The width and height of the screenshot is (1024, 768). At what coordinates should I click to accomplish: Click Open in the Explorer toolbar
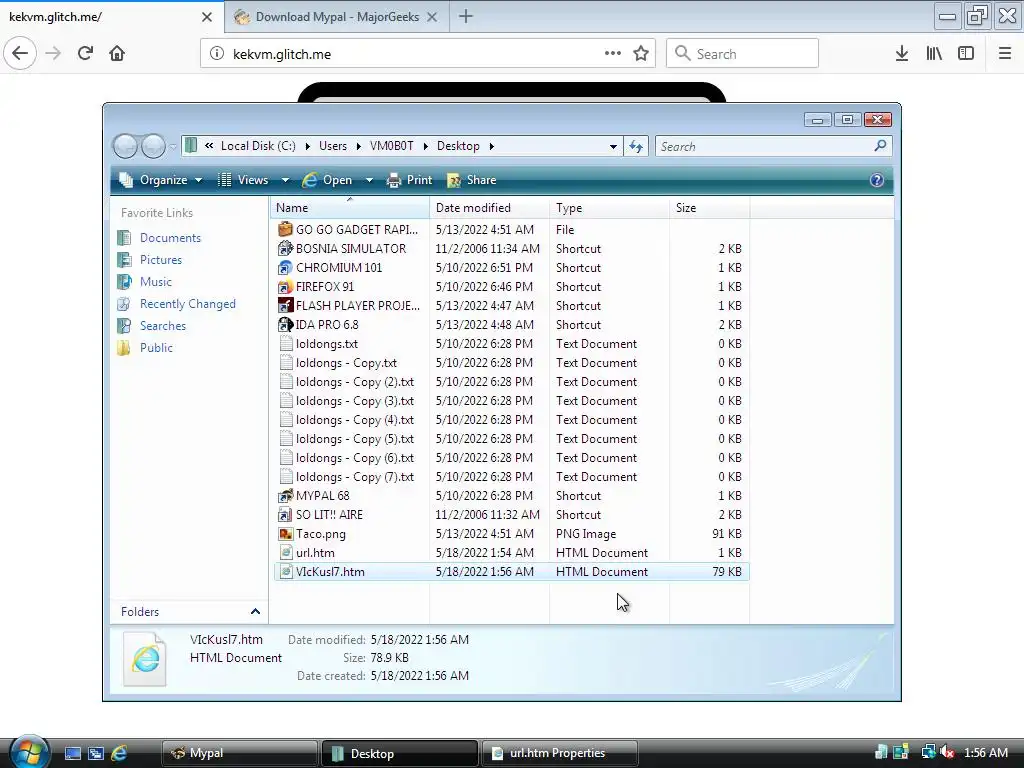tap(327, 180)
